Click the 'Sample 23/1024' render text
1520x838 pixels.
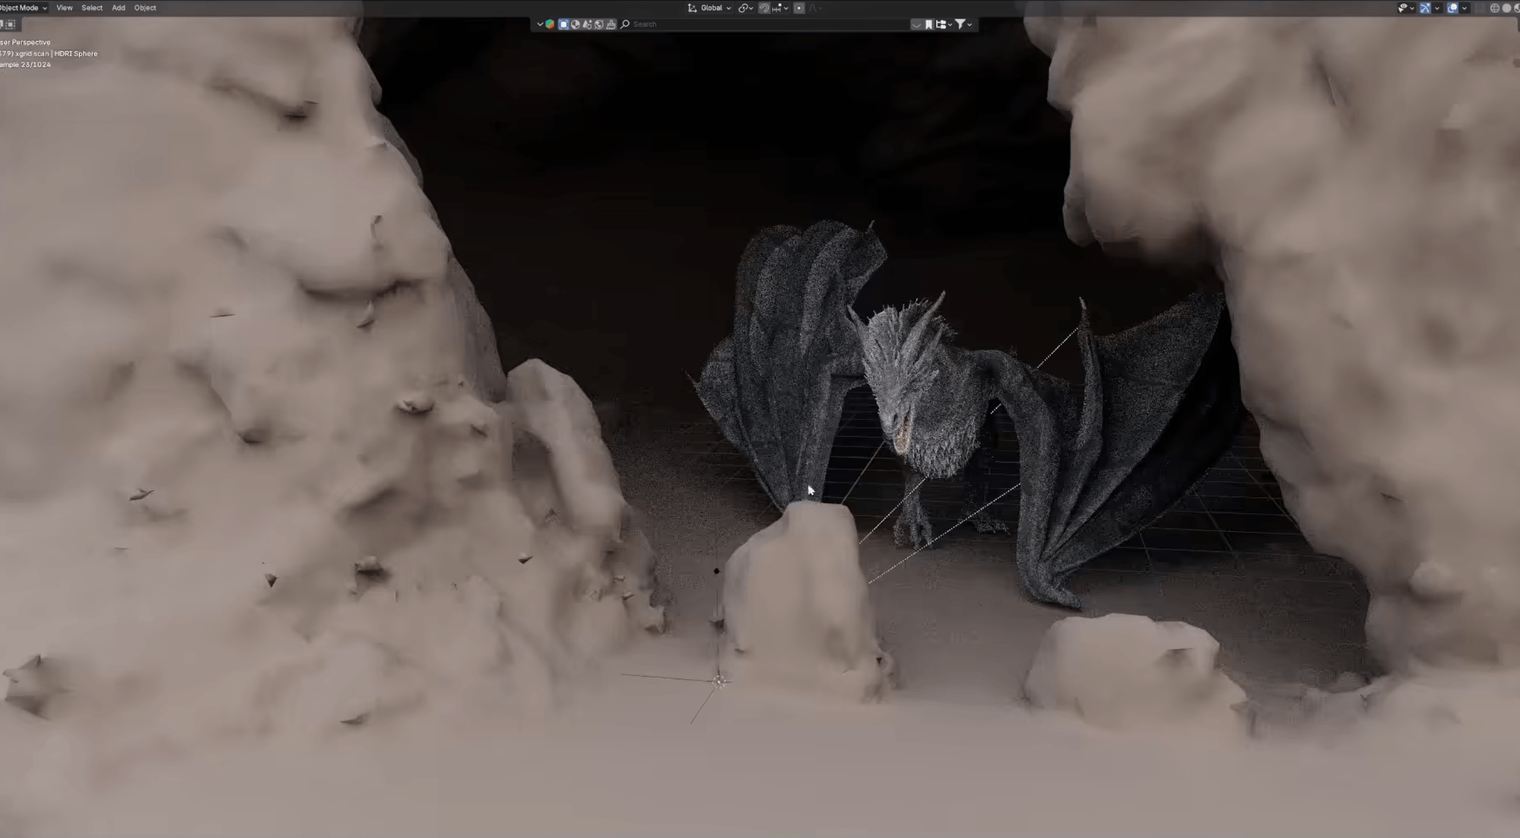coord(25,65)
